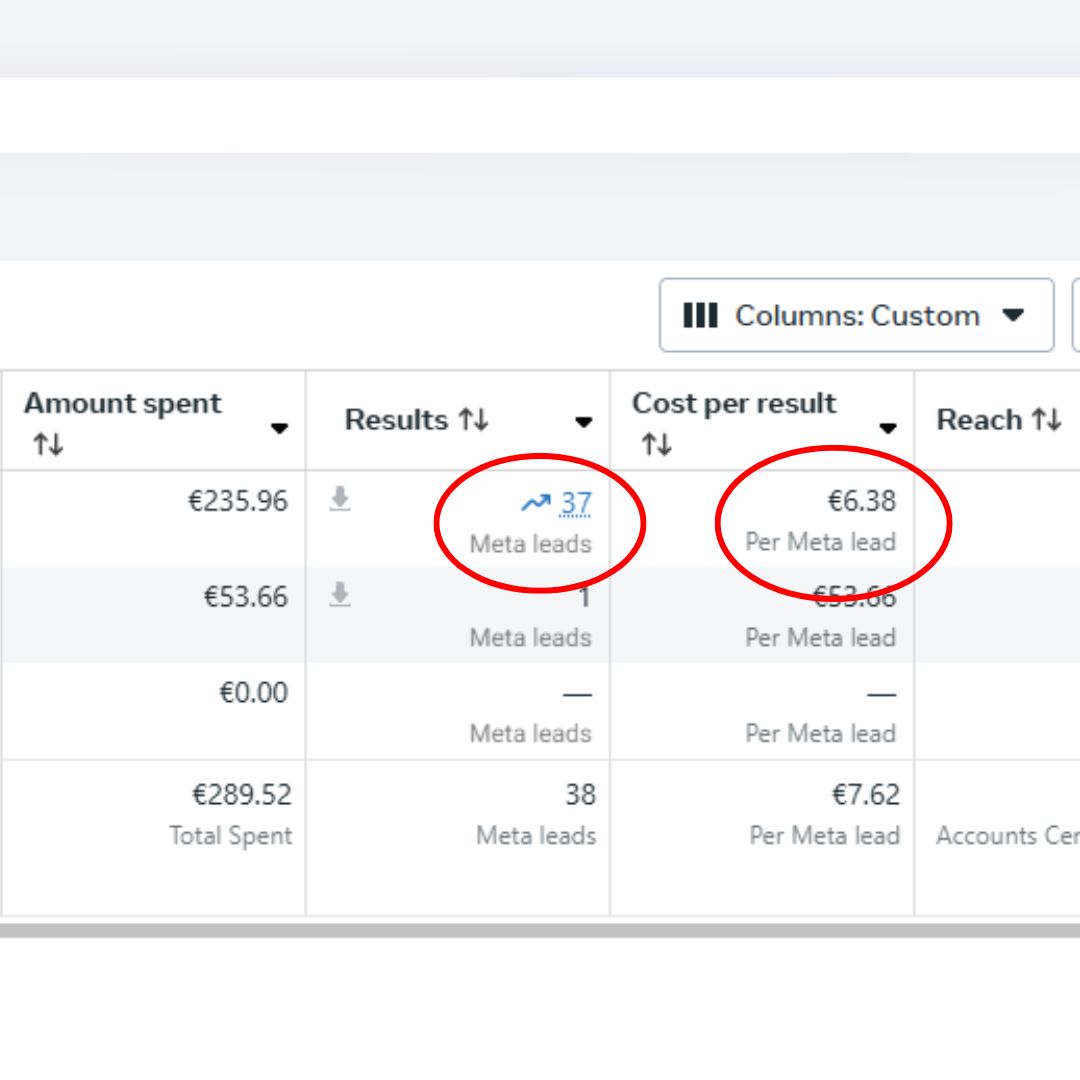
Task: Open the Columns: Custom dropdown caret
Action: 1013,316
